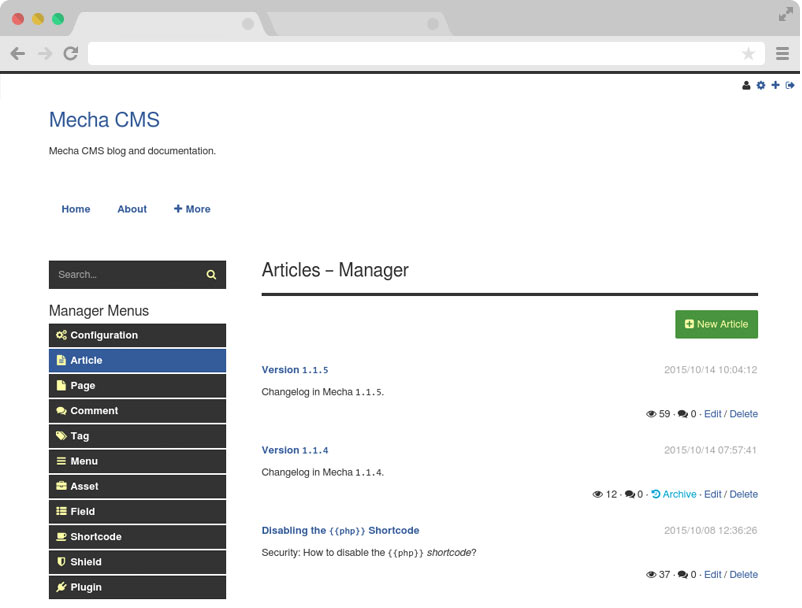
Task: Click the Shield icon in sidebar
Action: coord(61,561)
